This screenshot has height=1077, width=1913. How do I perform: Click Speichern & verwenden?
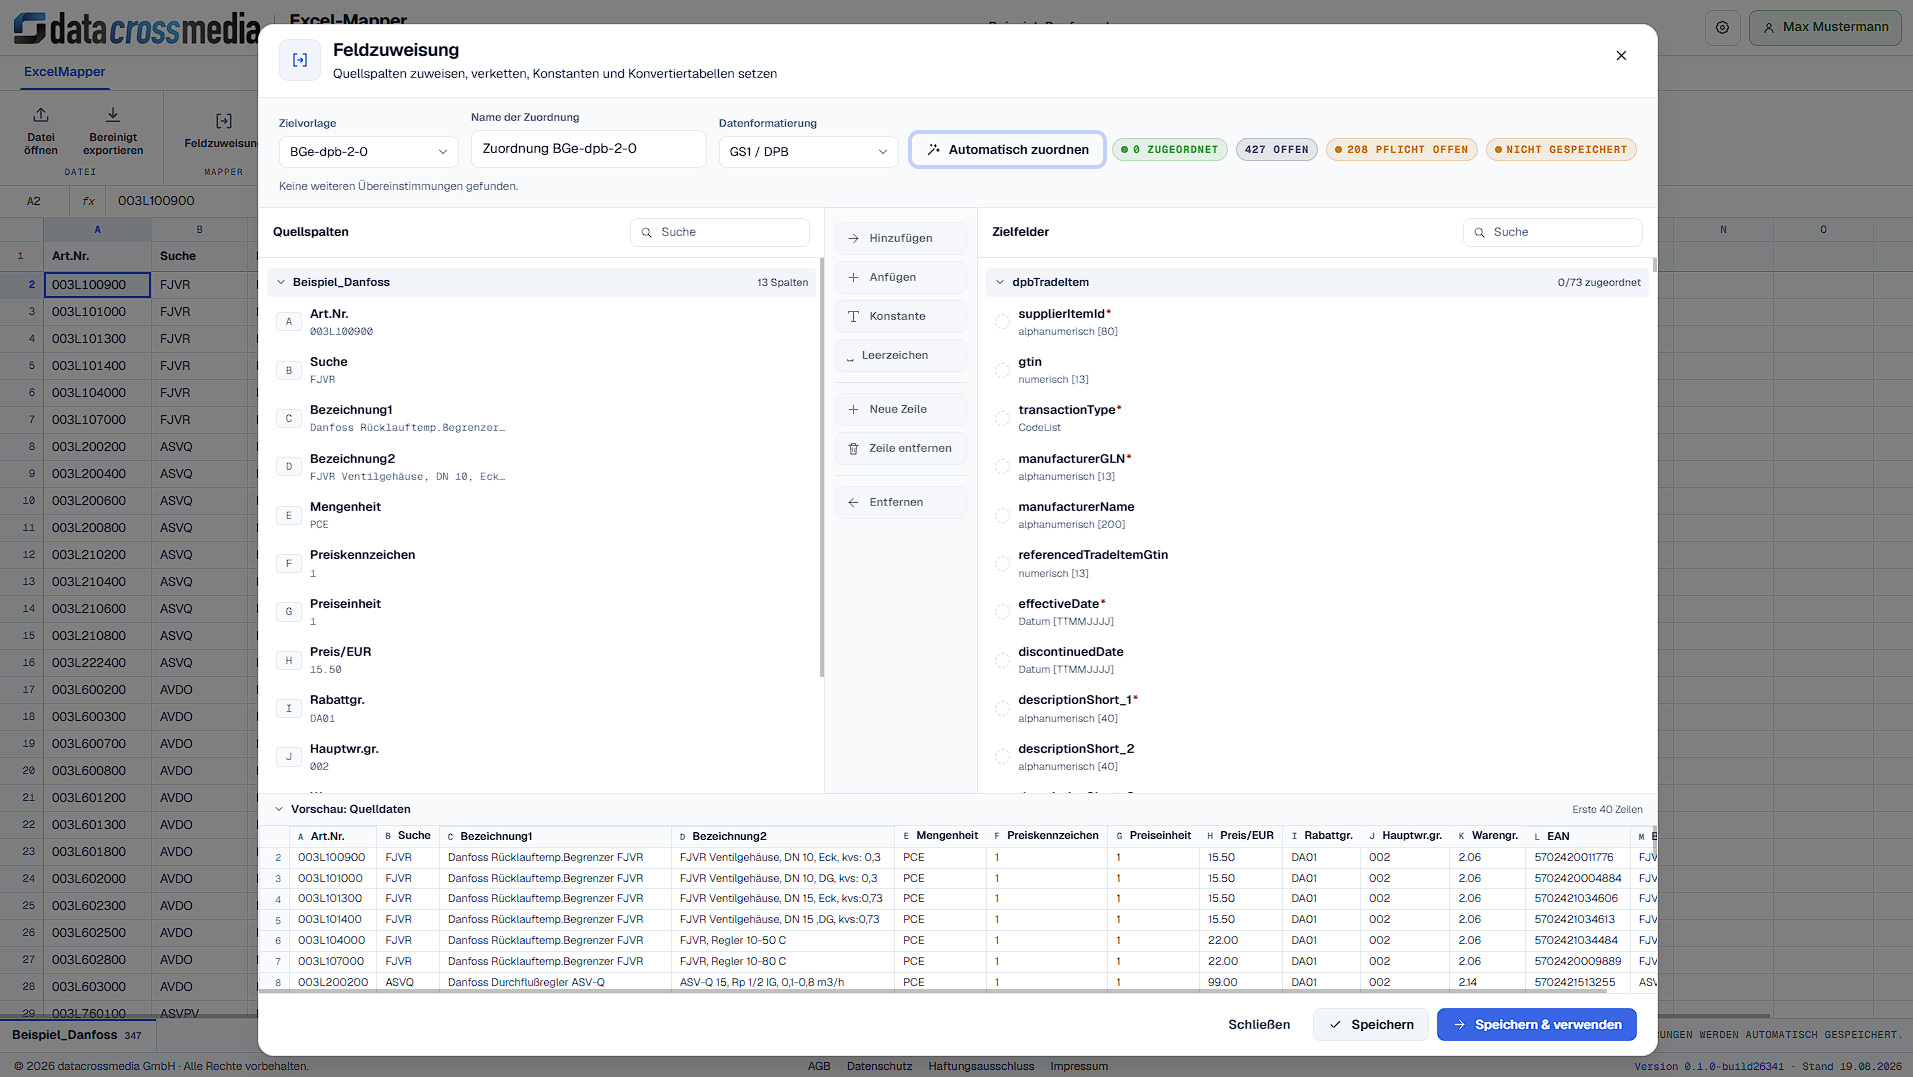pos(1536,1025)
